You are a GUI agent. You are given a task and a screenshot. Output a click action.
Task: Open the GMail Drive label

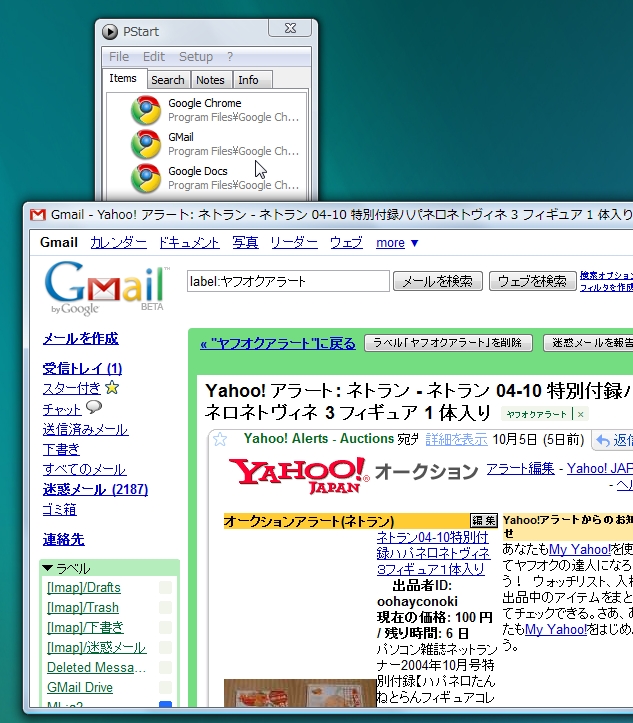[x=80, y=687]
